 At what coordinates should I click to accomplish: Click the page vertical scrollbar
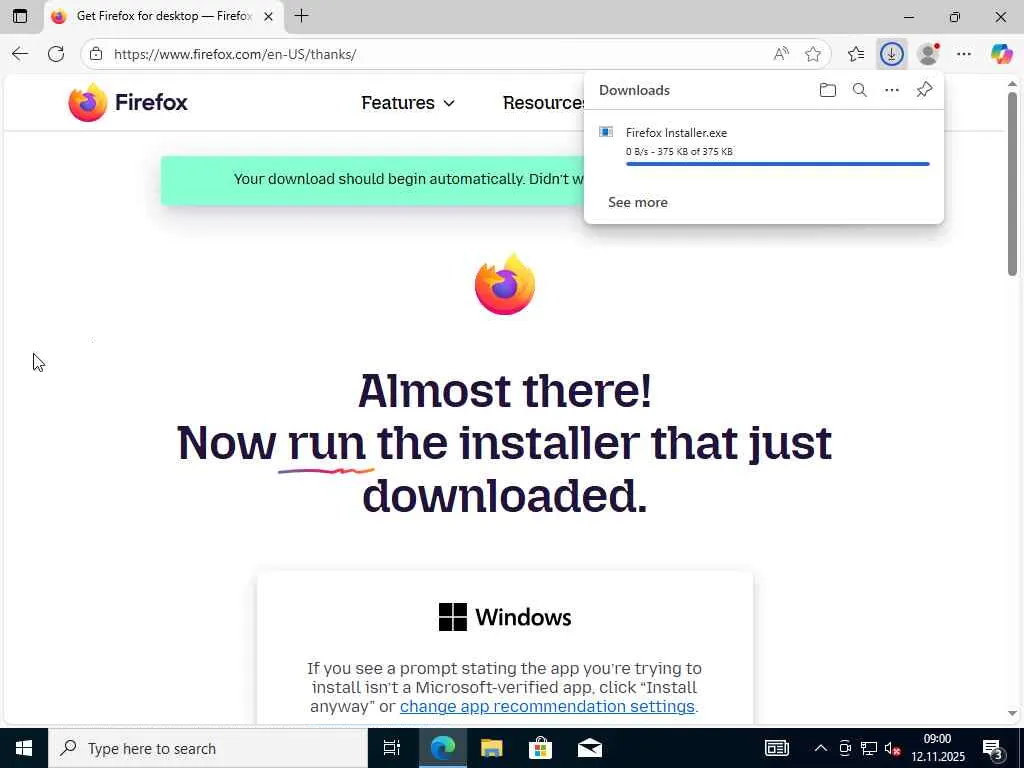1012,183
